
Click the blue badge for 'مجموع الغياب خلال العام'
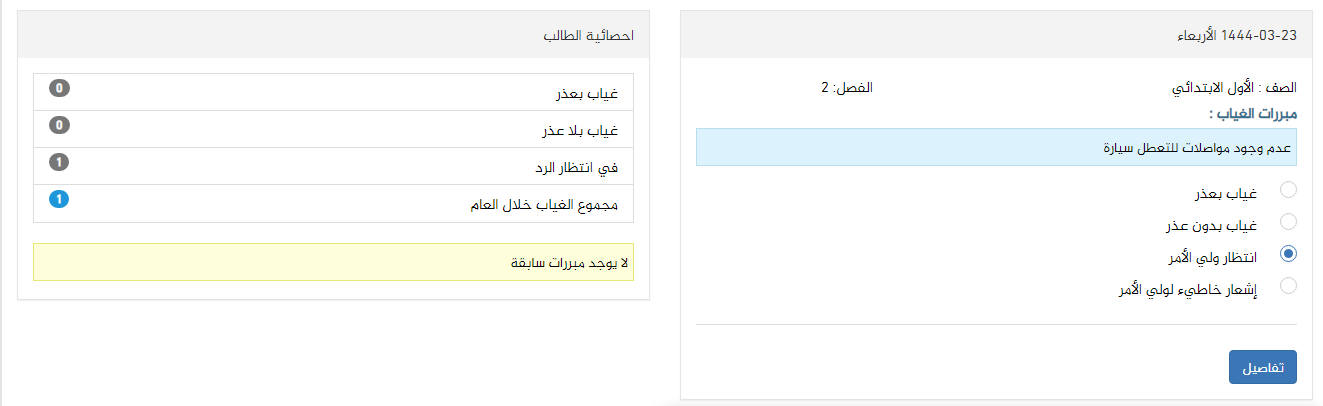coord(59,200)
